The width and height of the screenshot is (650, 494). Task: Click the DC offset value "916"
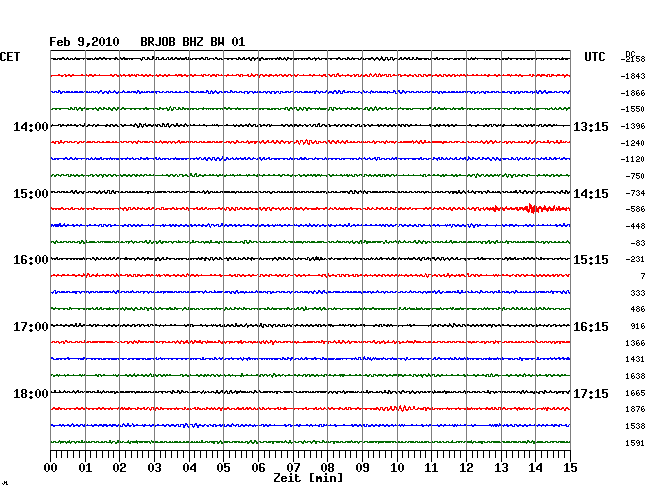pos(638,326)
